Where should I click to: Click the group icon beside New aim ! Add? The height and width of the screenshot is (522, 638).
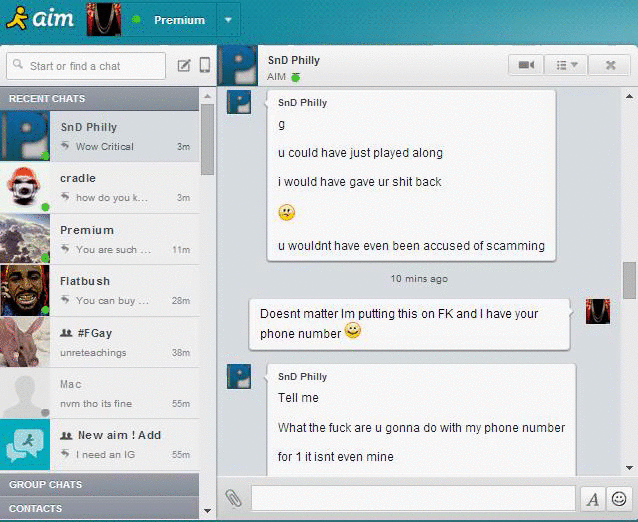[66, 435]
